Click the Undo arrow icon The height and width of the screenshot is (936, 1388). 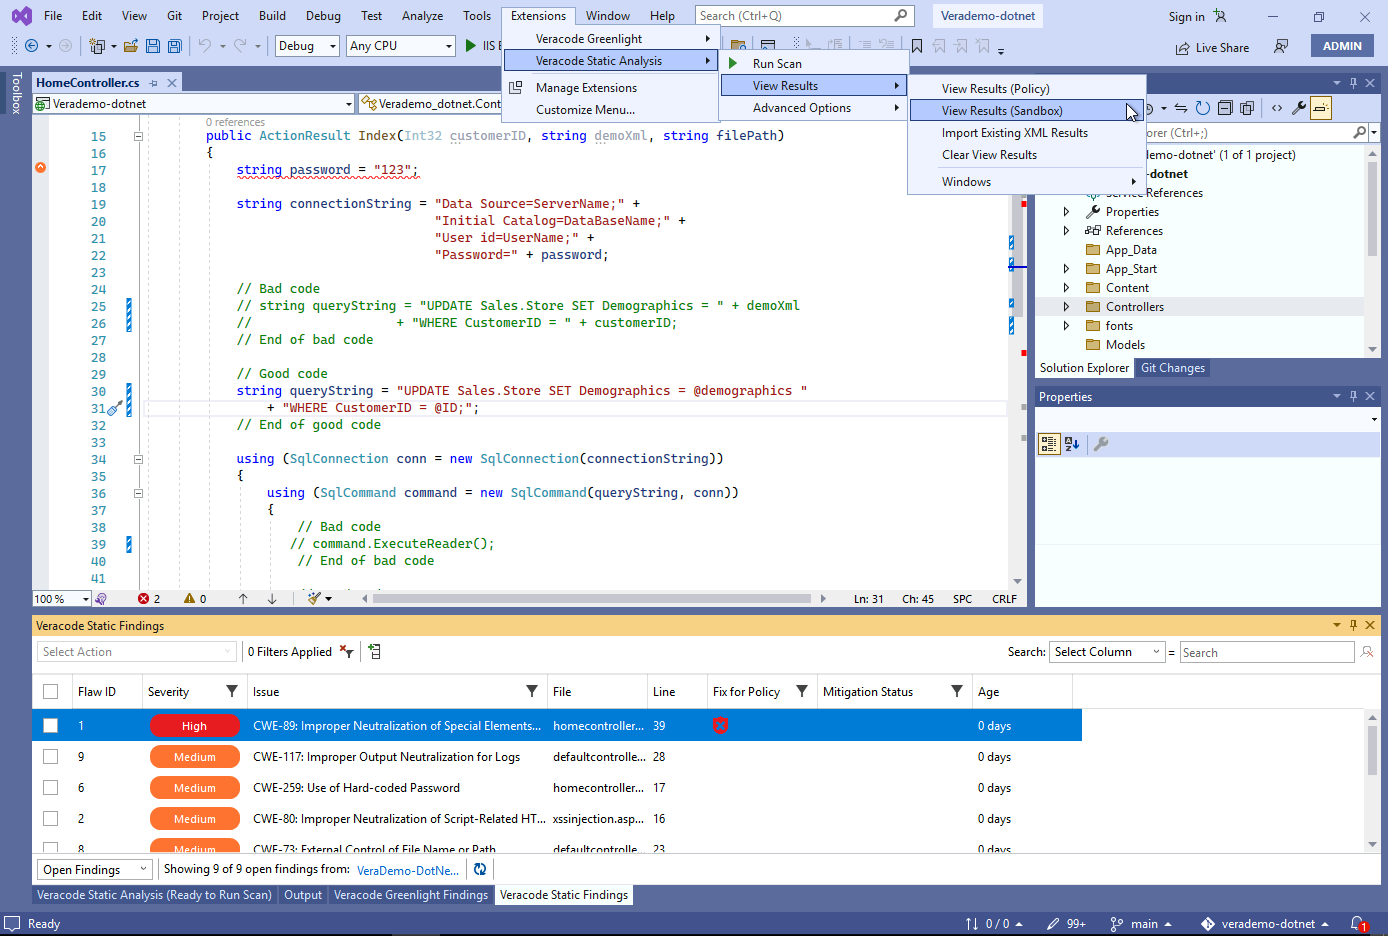(205, 46)
